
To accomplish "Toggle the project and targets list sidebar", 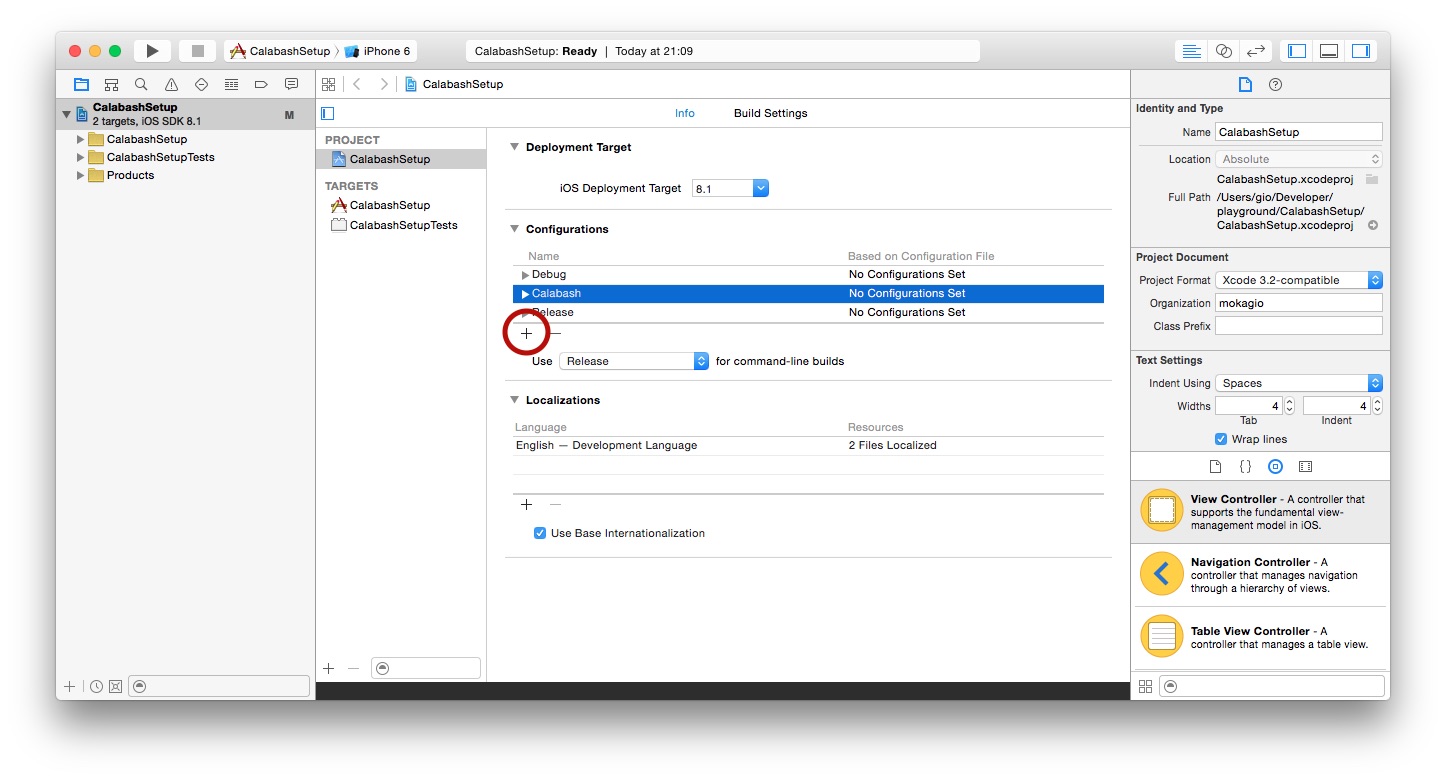I will pyautogui.click(x=327, y=114).
